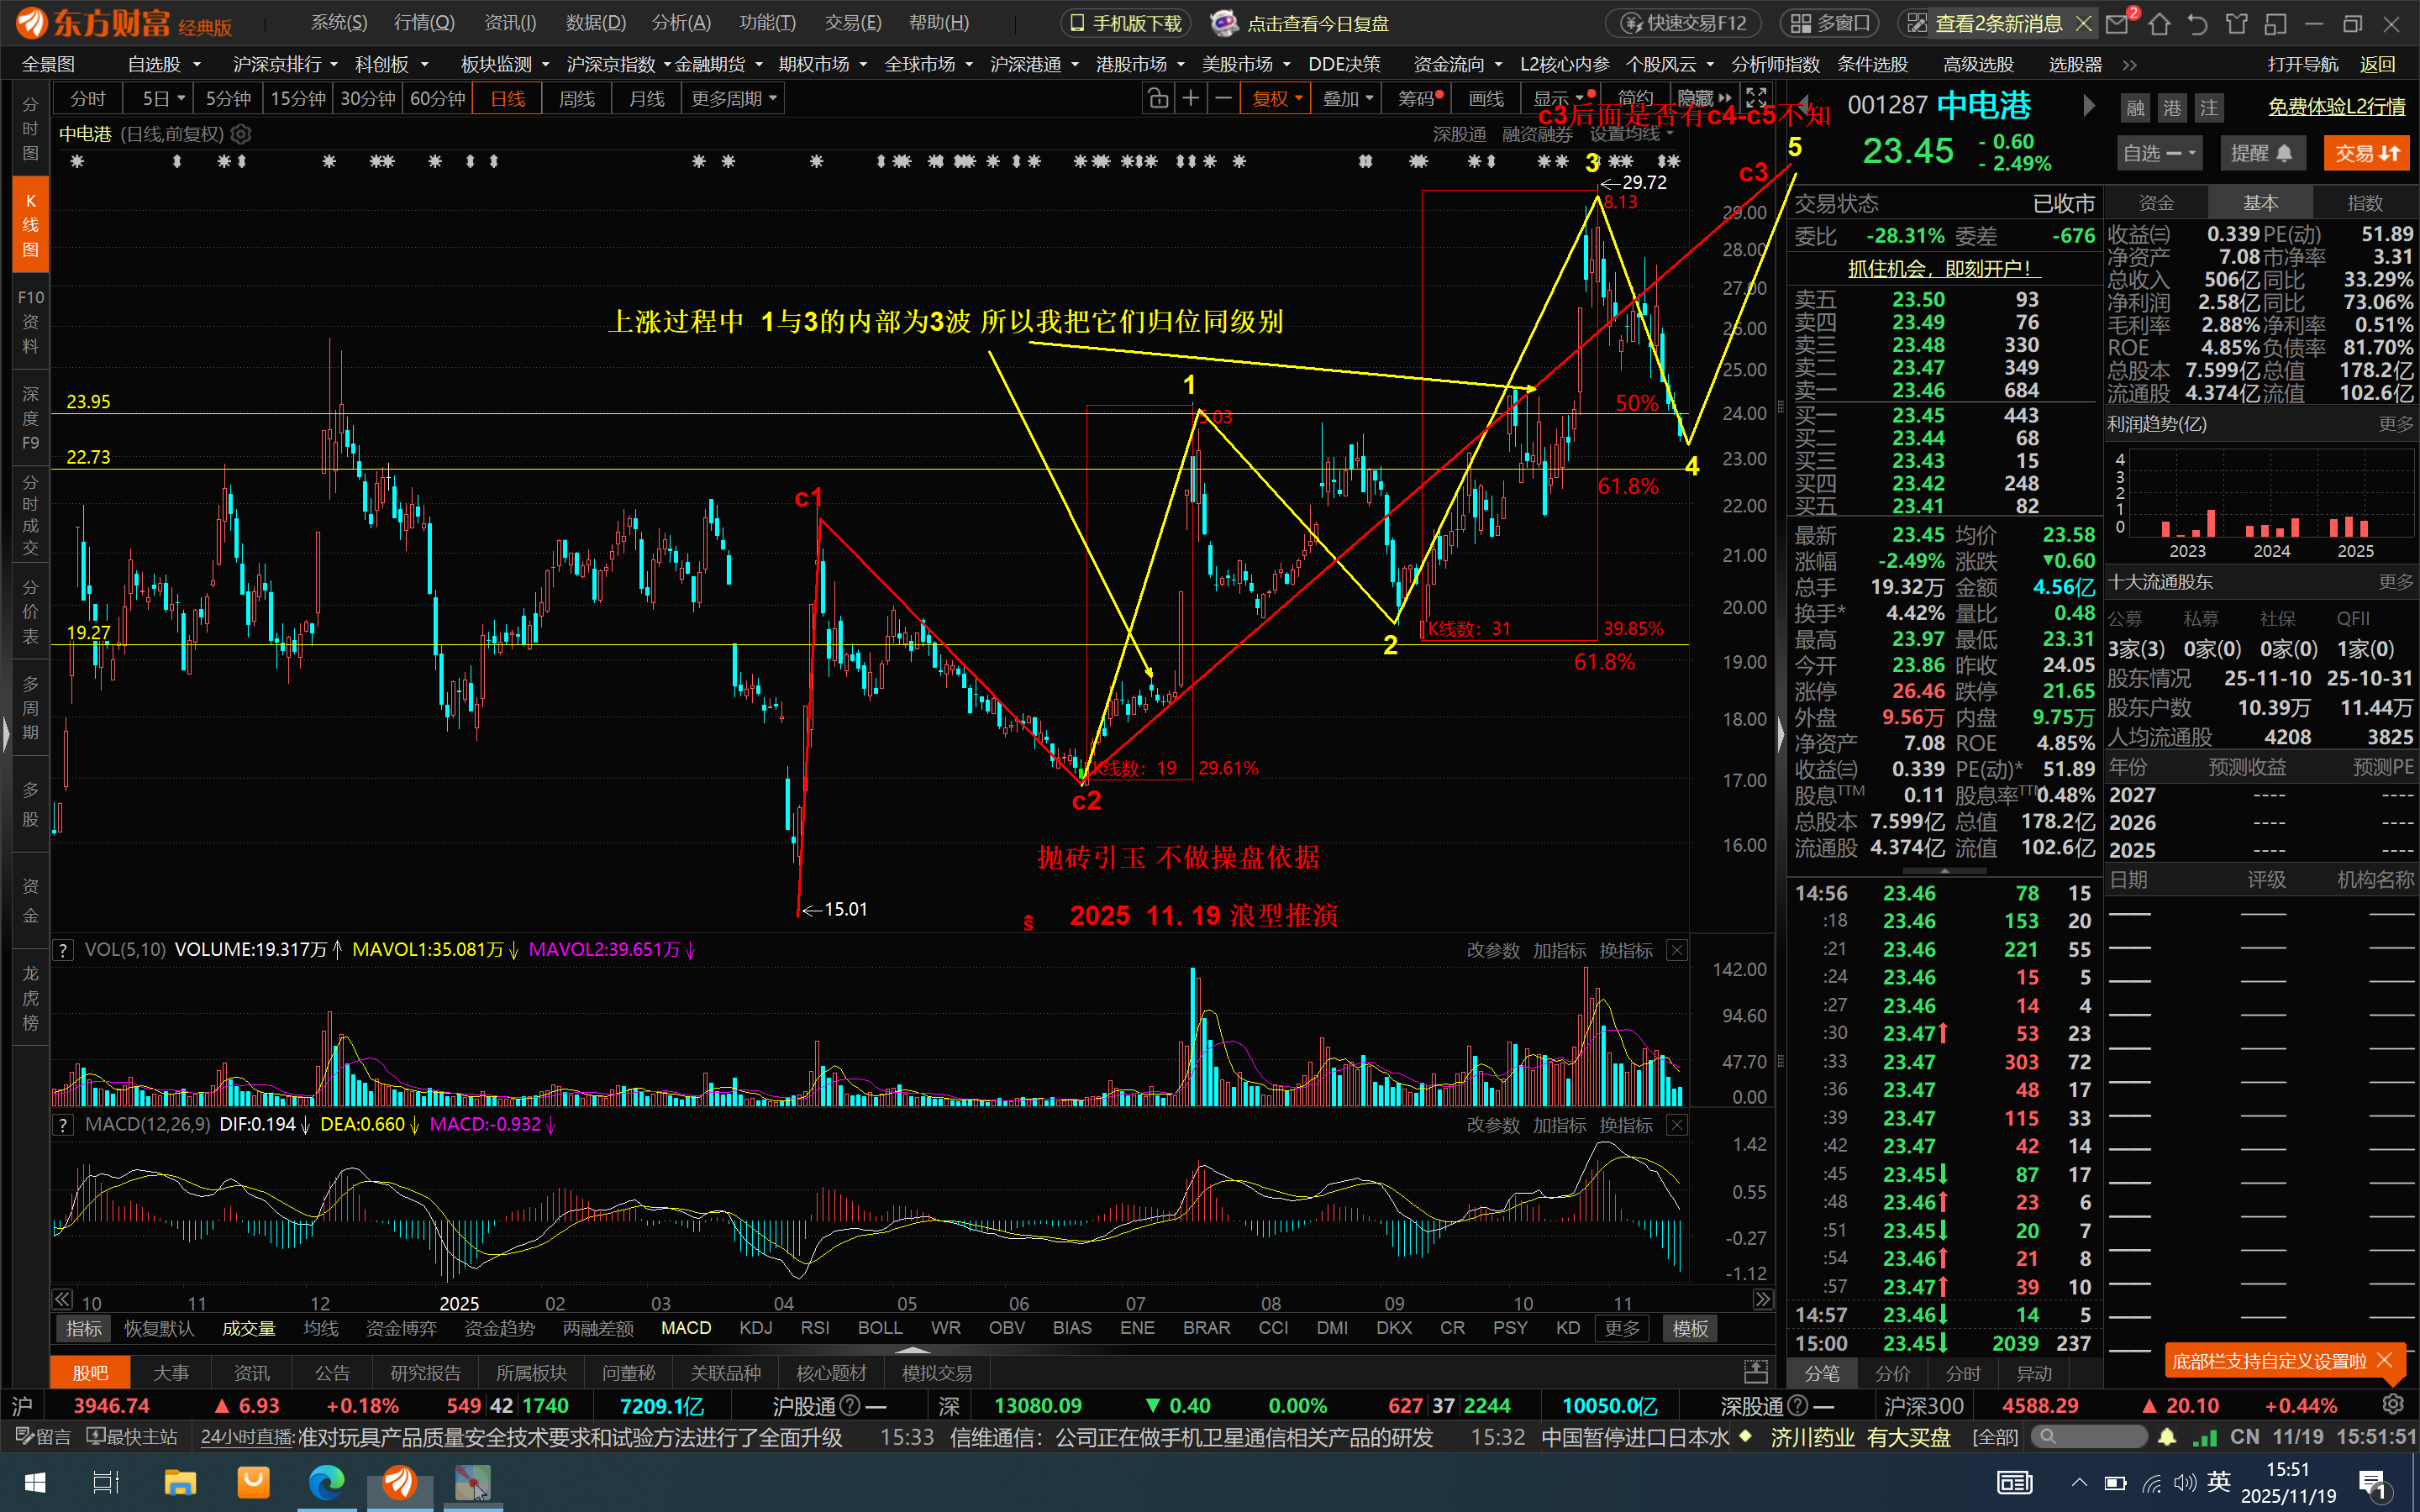The height and width of the screenshot is (1512, 2420).
Task: Close the VOL indicator panel
Action: (x=1677, y=950)
